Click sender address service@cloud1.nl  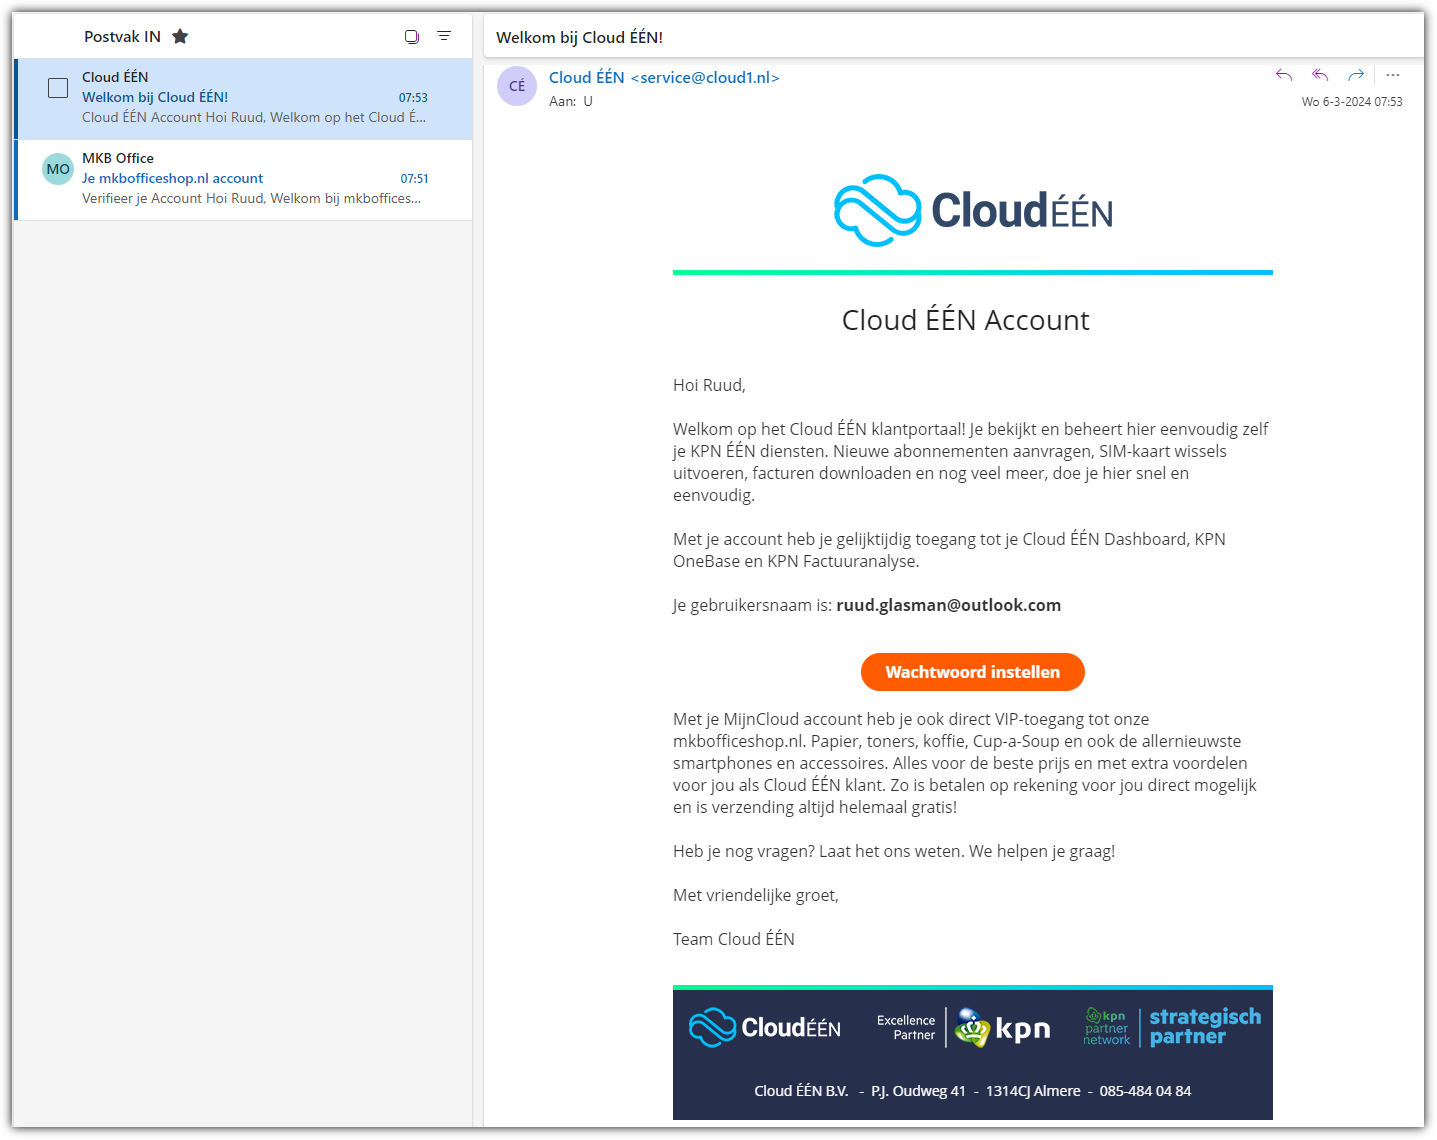click(x=705, y=78)
